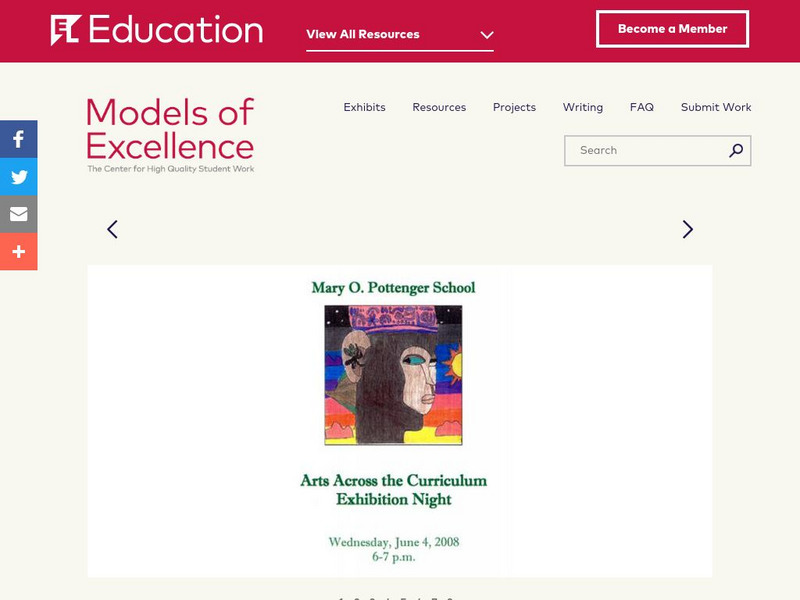Open the Writing menu item
800x600 pixels.
(582, 107)
